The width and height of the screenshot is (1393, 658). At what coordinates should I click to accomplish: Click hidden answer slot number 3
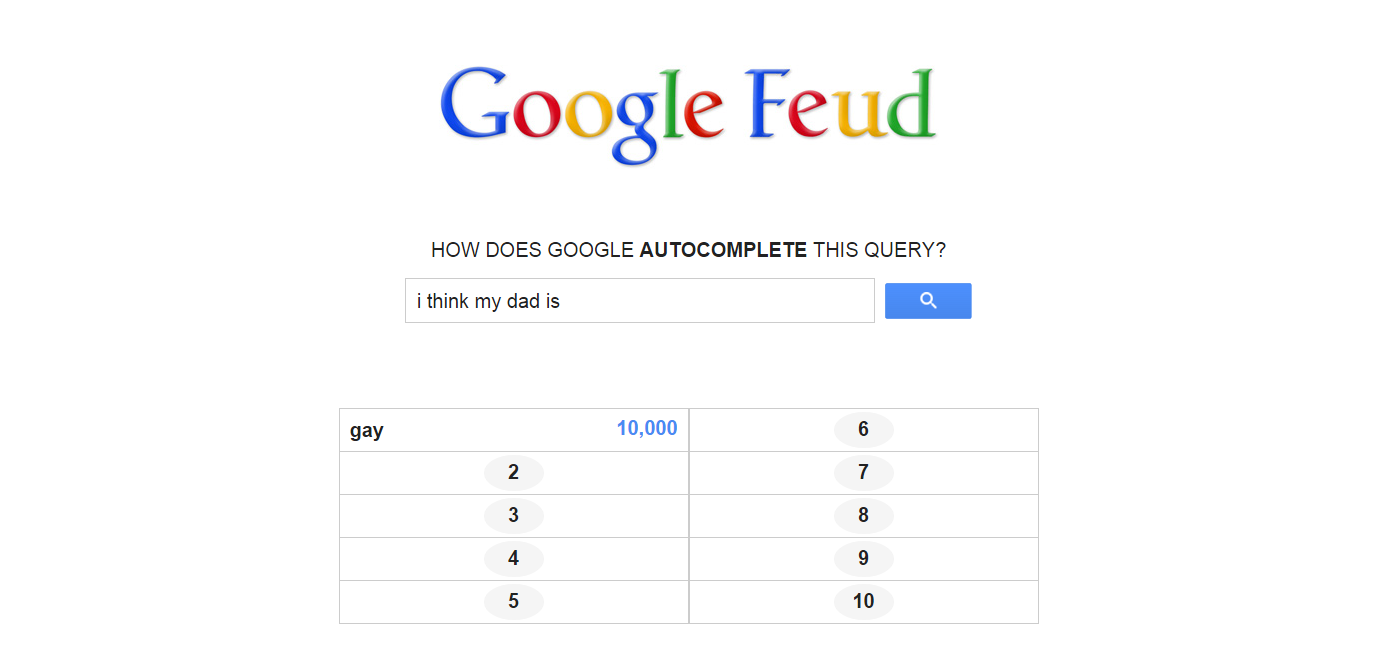(x=514, y=516)
